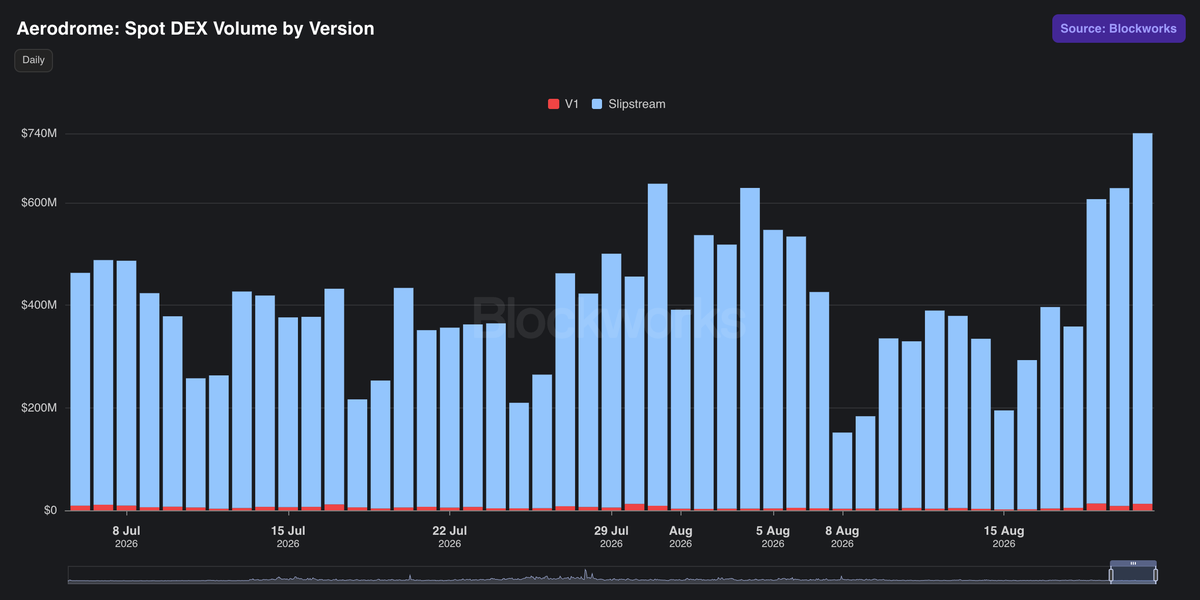Click the grip icon atop the range selector
This screenshot has width=1200, height=600.
[1133, 564]
